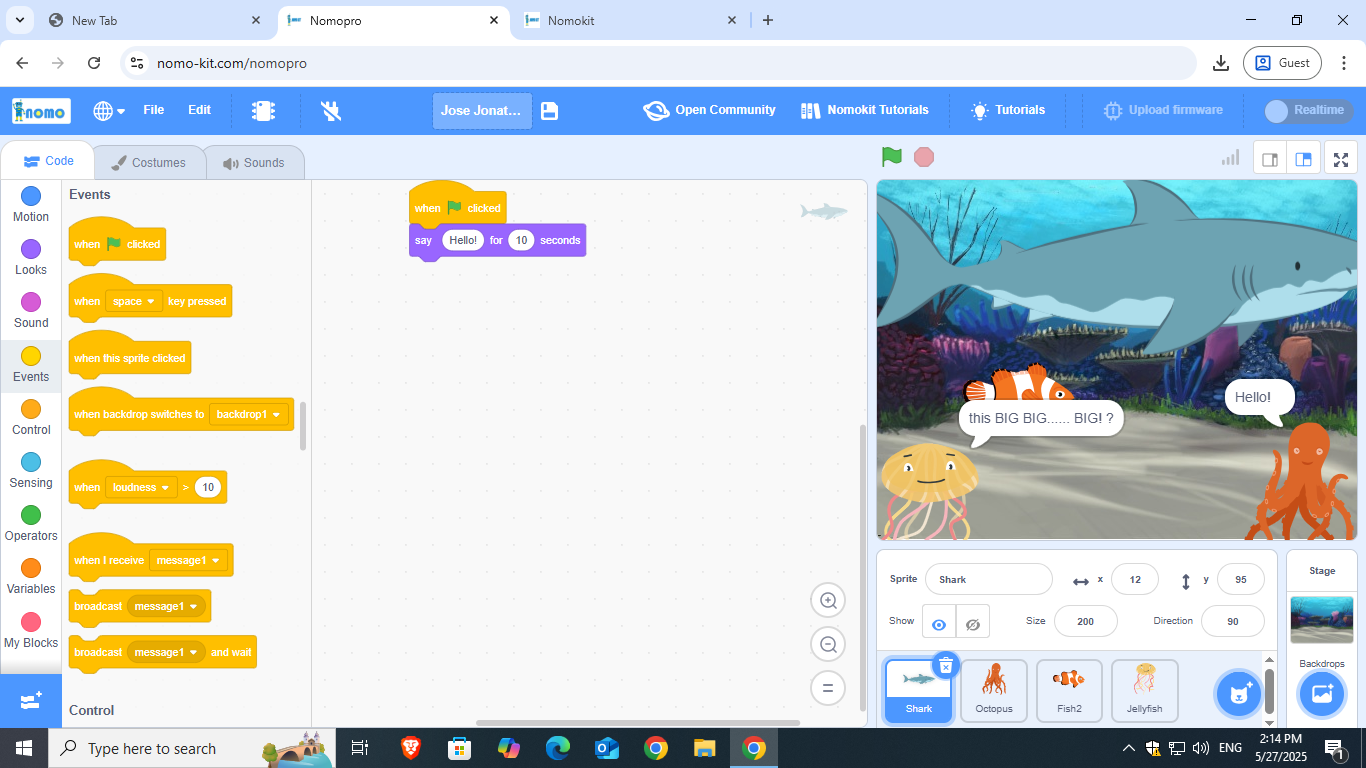Open the backdrop1 dropdown in block
This screenshot has height=768, width=1366.
[x=249, y=414]
